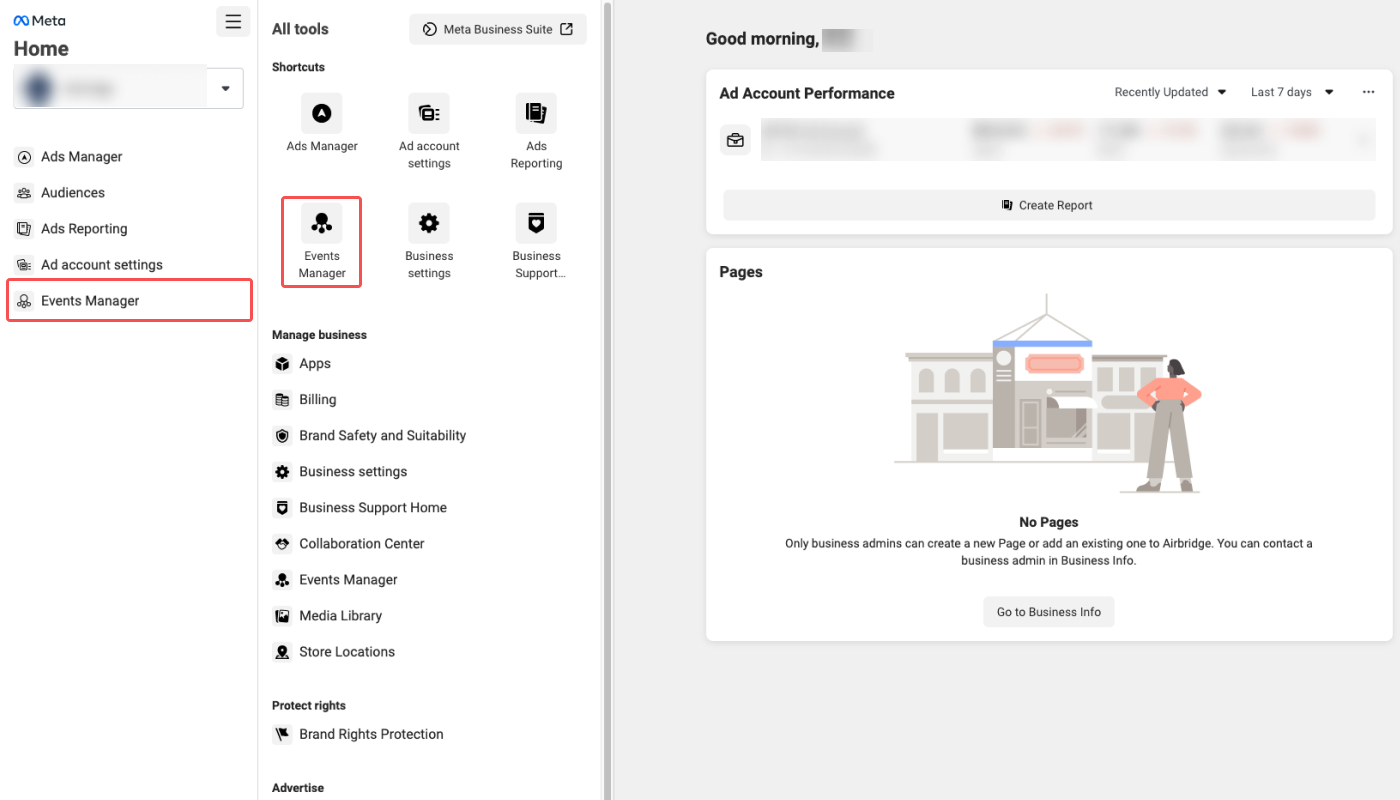Click the Ad Account Performance heading
The image size is (1400, 800).
(x=807, y=93)
